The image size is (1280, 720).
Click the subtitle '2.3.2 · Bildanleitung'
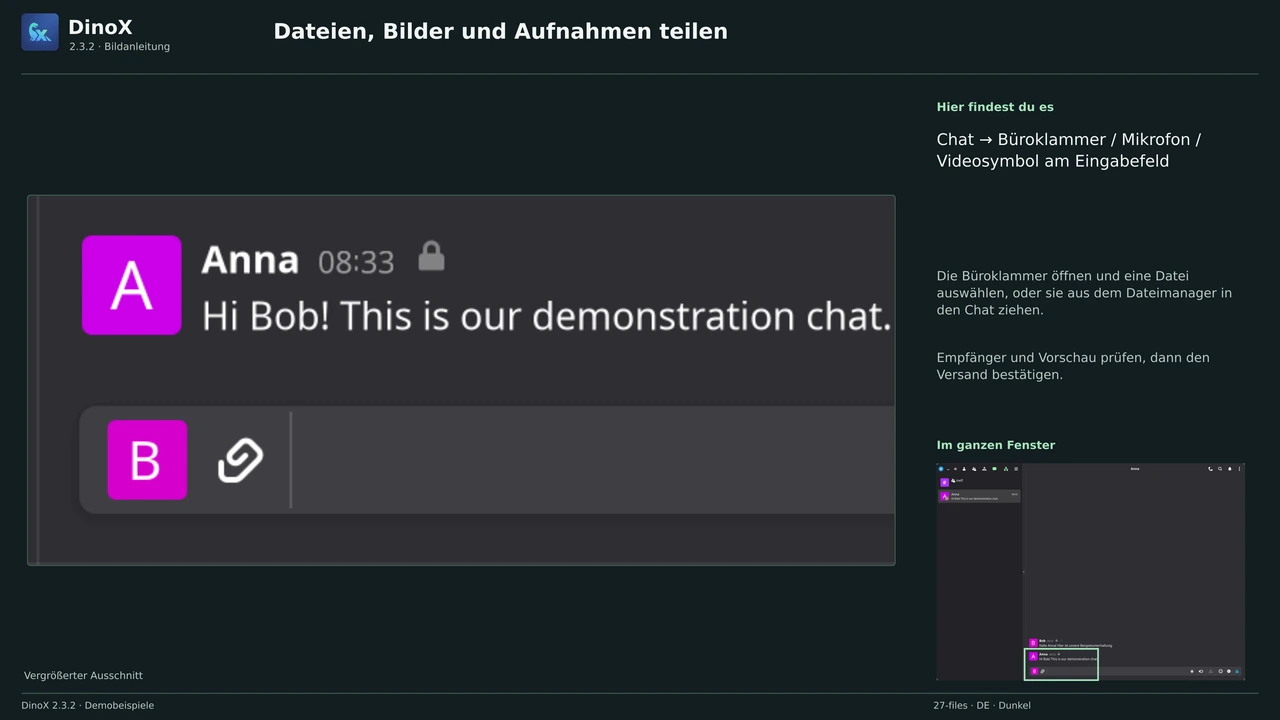click(120, 47)
